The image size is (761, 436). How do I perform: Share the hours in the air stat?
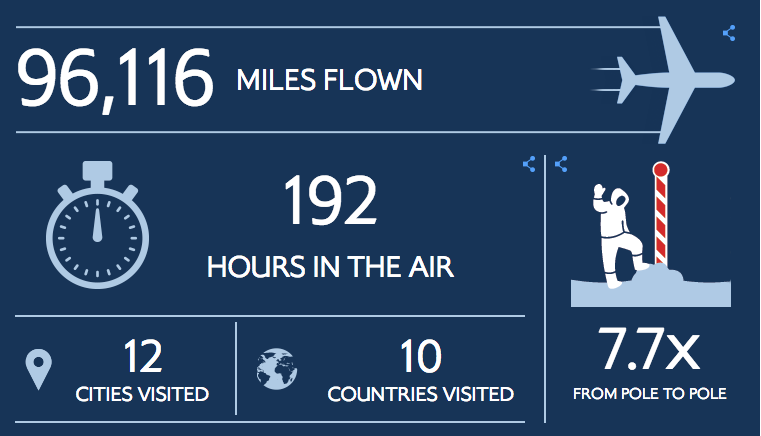point(529,163)
